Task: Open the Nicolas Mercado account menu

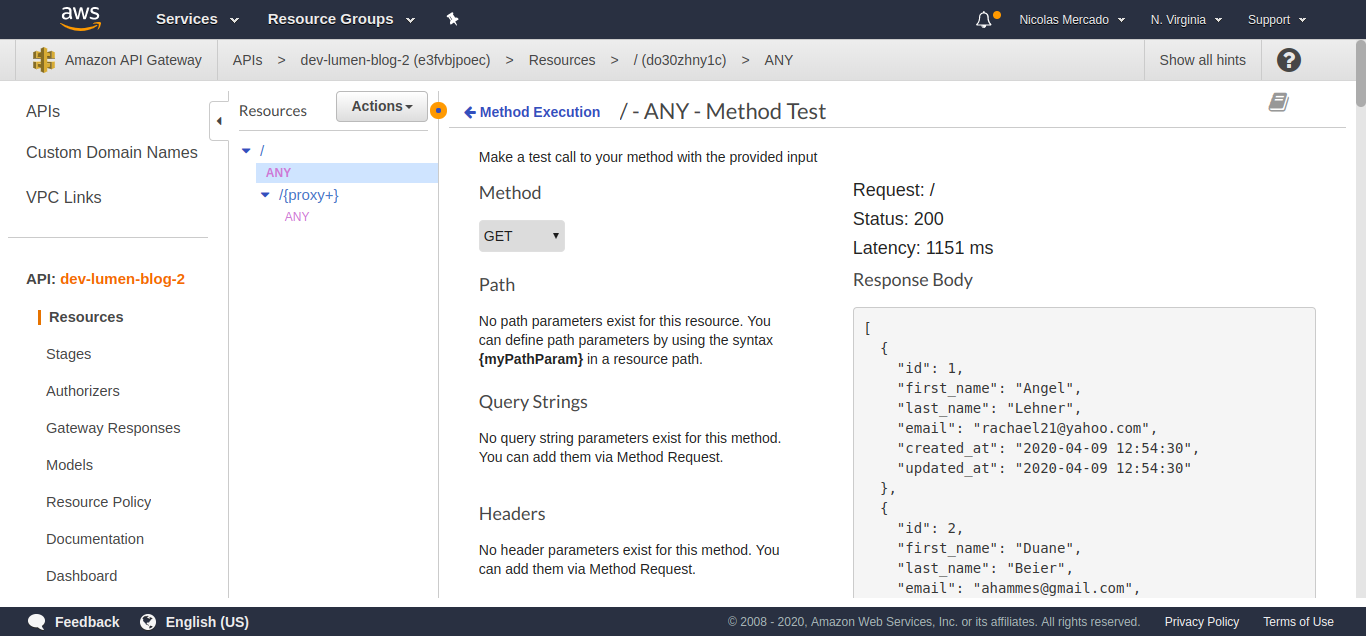Action: point(1072,19)
